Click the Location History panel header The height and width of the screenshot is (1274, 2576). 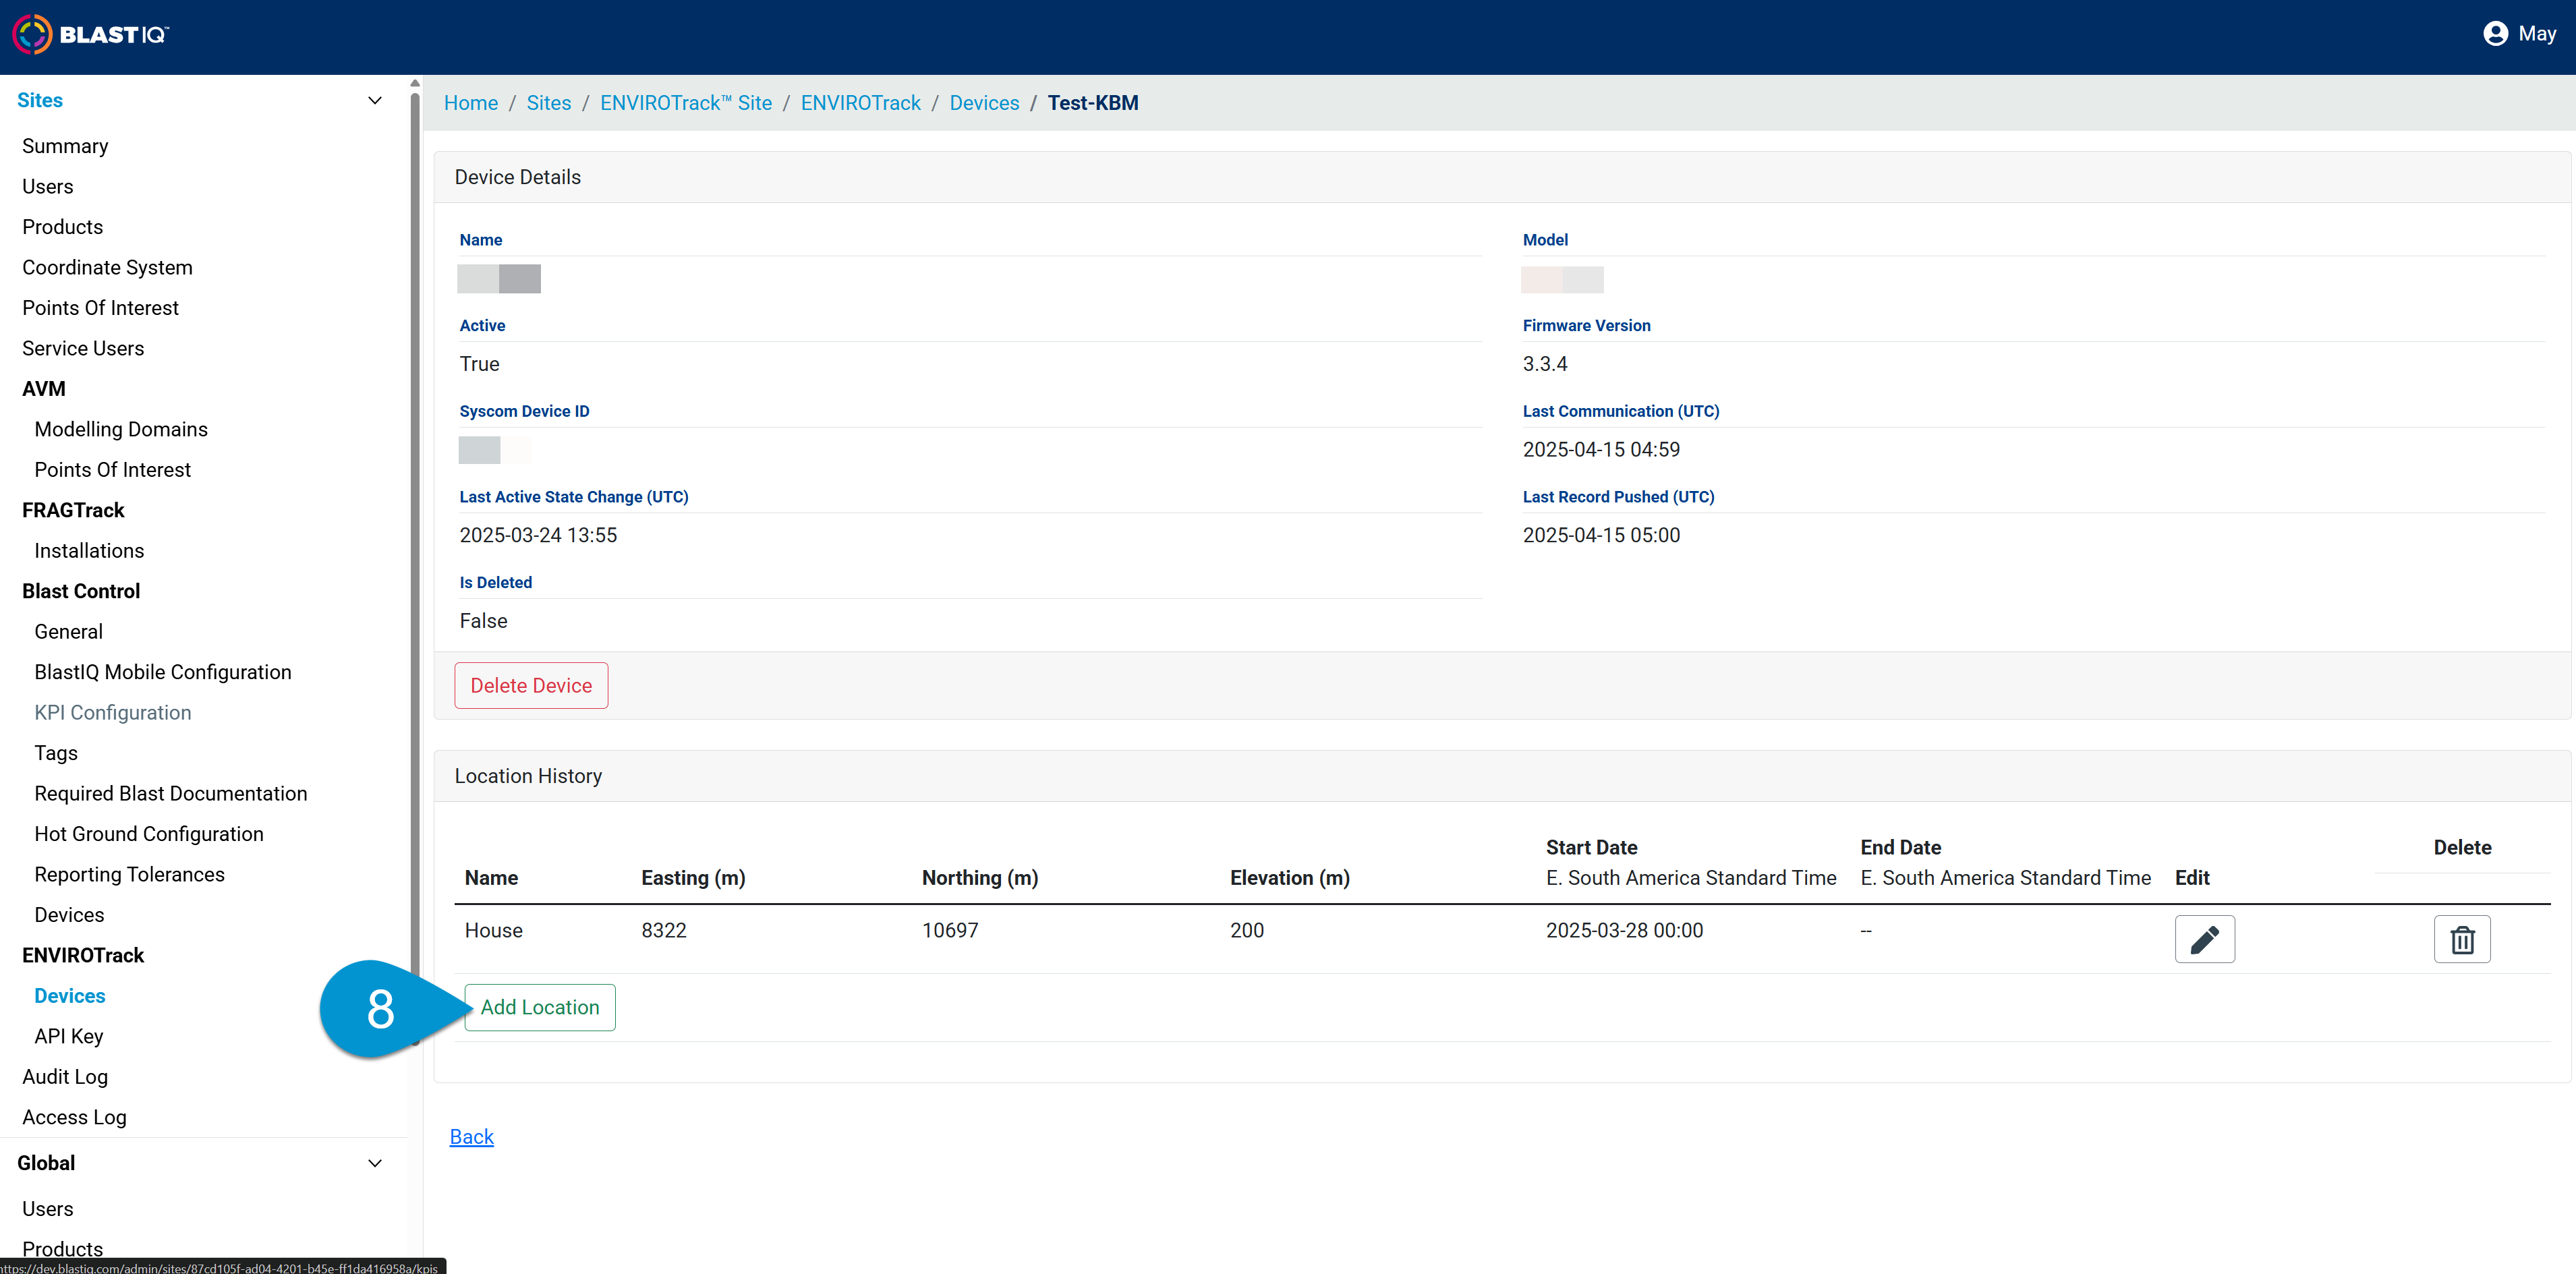pyautogui.click(x=1502, y=776)
